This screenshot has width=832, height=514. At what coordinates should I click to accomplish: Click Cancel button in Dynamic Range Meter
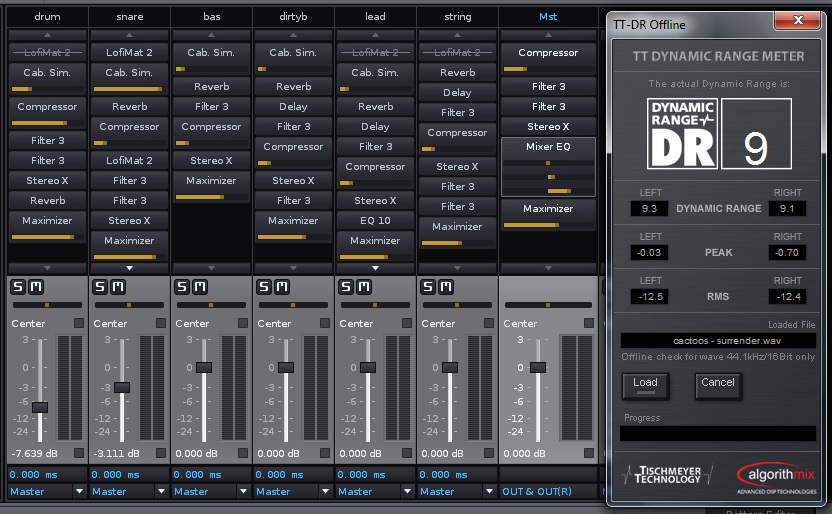718,385
